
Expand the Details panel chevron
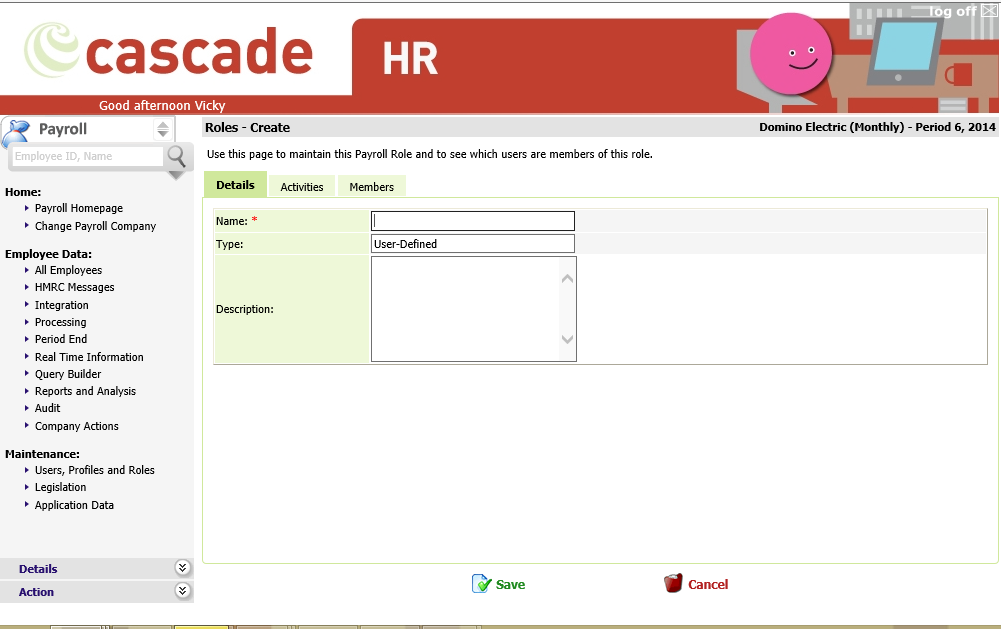point(182,568)
